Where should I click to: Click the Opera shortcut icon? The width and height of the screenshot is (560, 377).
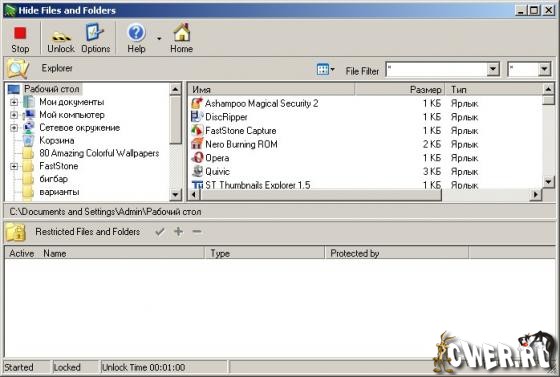[x=197, y=157]
